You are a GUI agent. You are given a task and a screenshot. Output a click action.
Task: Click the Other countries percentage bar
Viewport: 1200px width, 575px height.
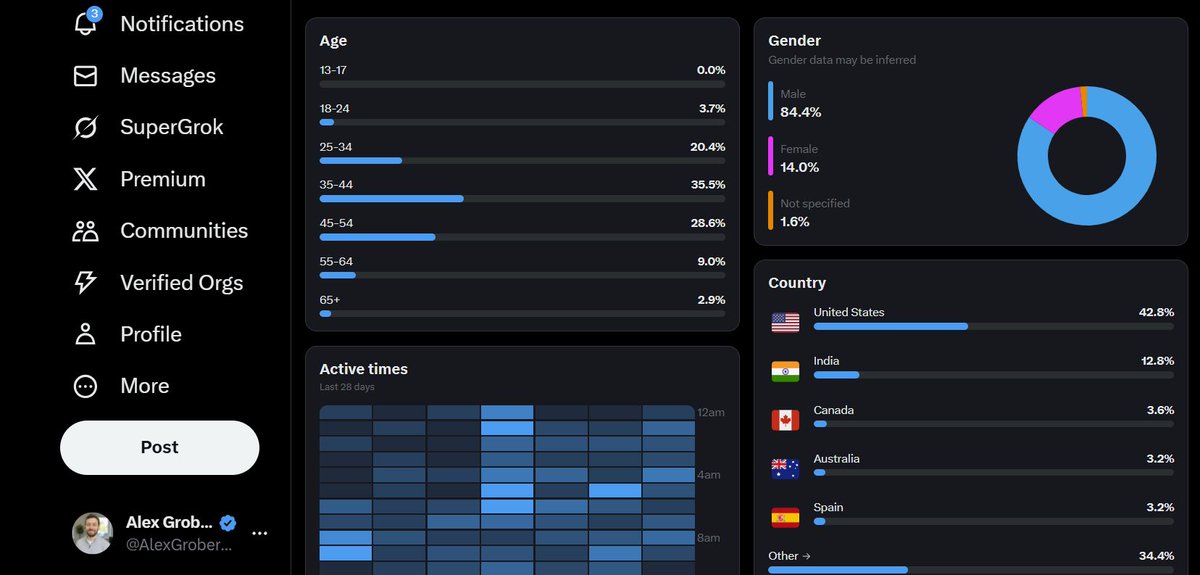pyautogui.click(x=971, y=570)
